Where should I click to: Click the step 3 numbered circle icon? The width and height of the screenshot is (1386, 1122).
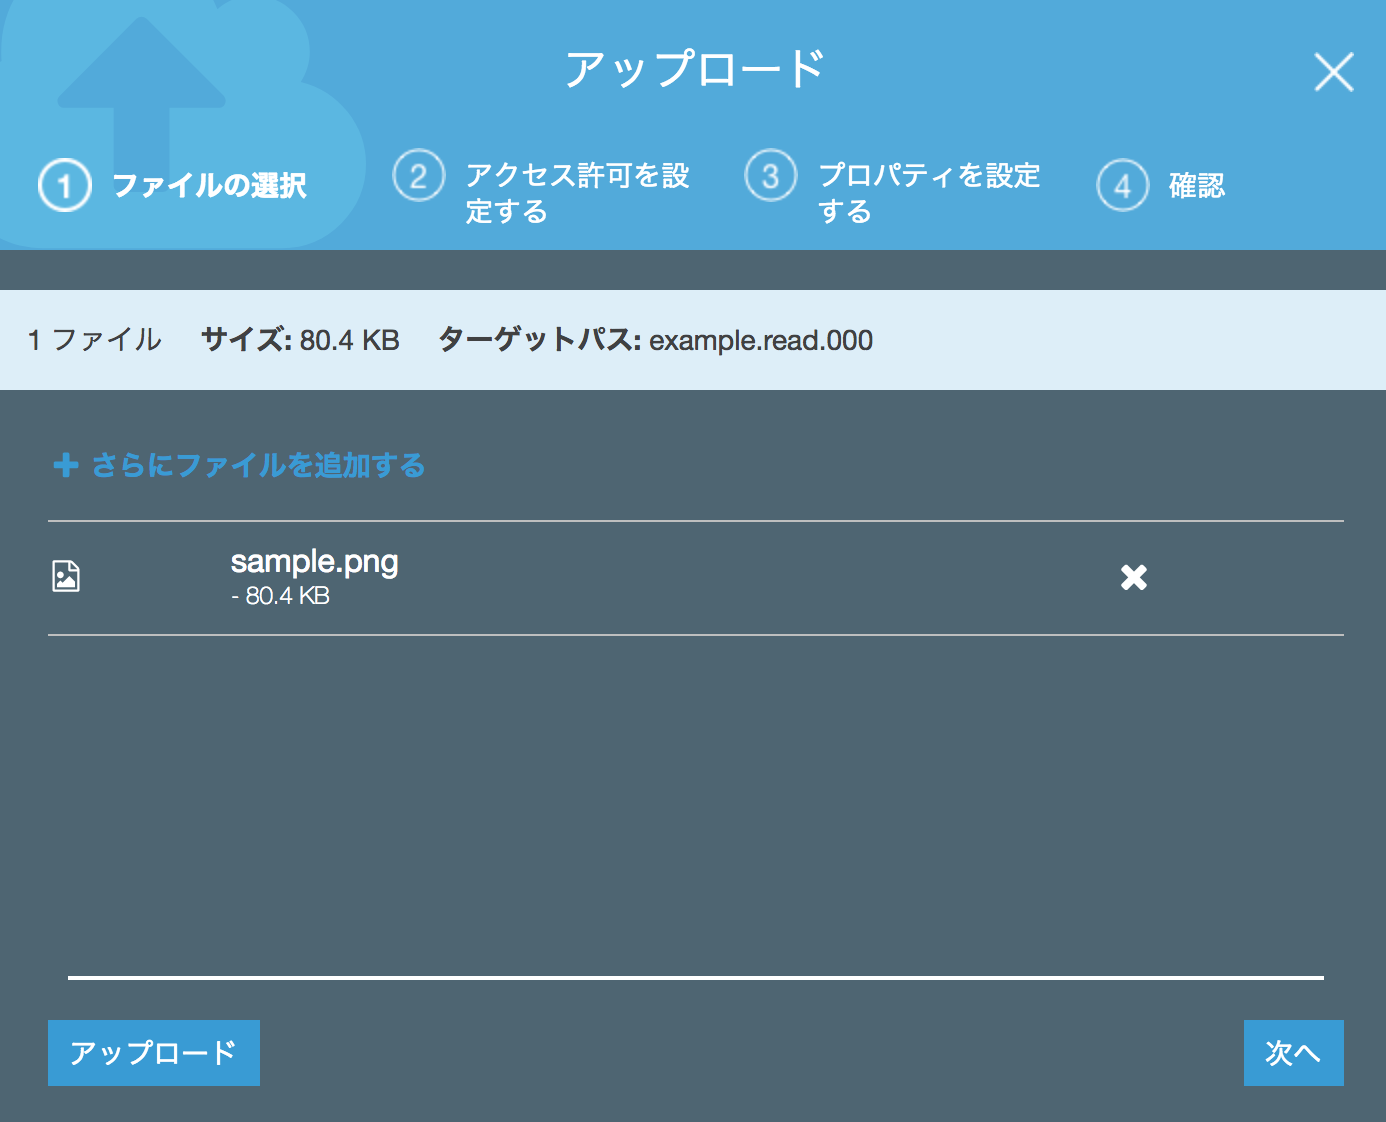[x=770, y=175]
